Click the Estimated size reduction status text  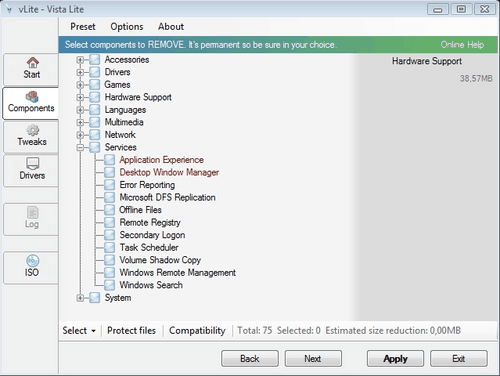point(393,330)
